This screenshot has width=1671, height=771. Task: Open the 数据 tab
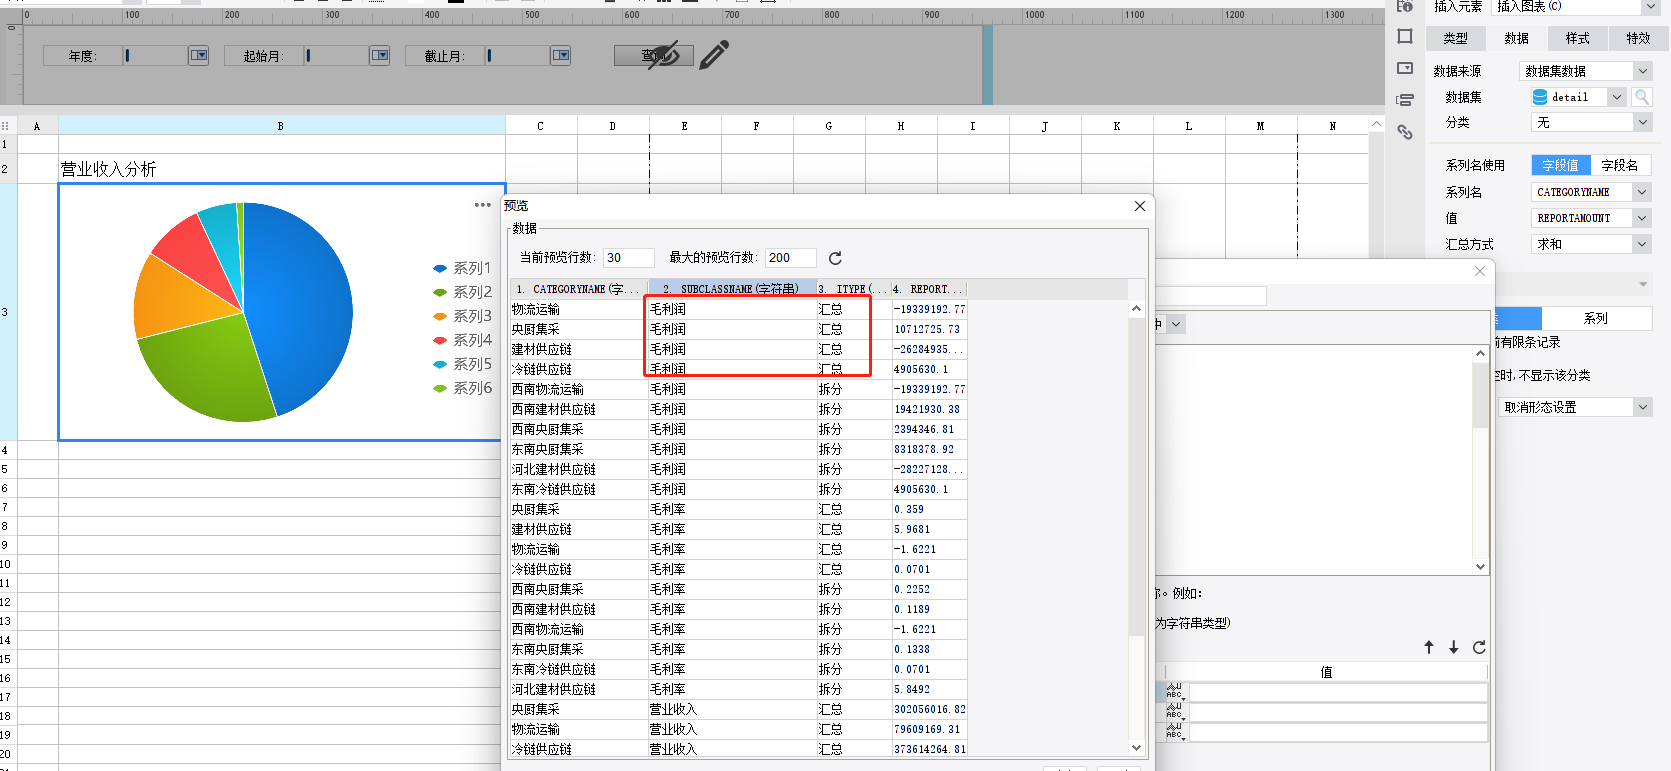[x=1517, y=38]
